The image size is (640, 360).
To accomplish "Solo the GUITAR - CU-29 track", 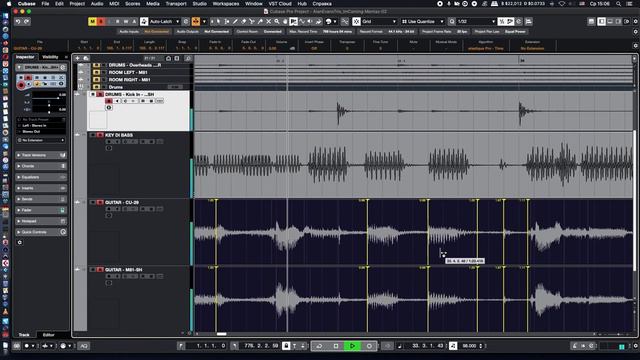I will tap(100, 202).
